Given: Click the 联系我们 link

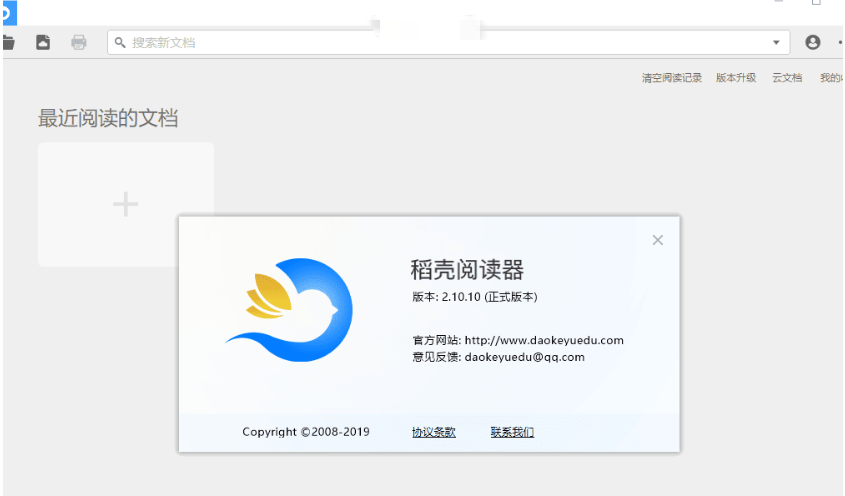Looking at the screenshot, I should 512,432.
